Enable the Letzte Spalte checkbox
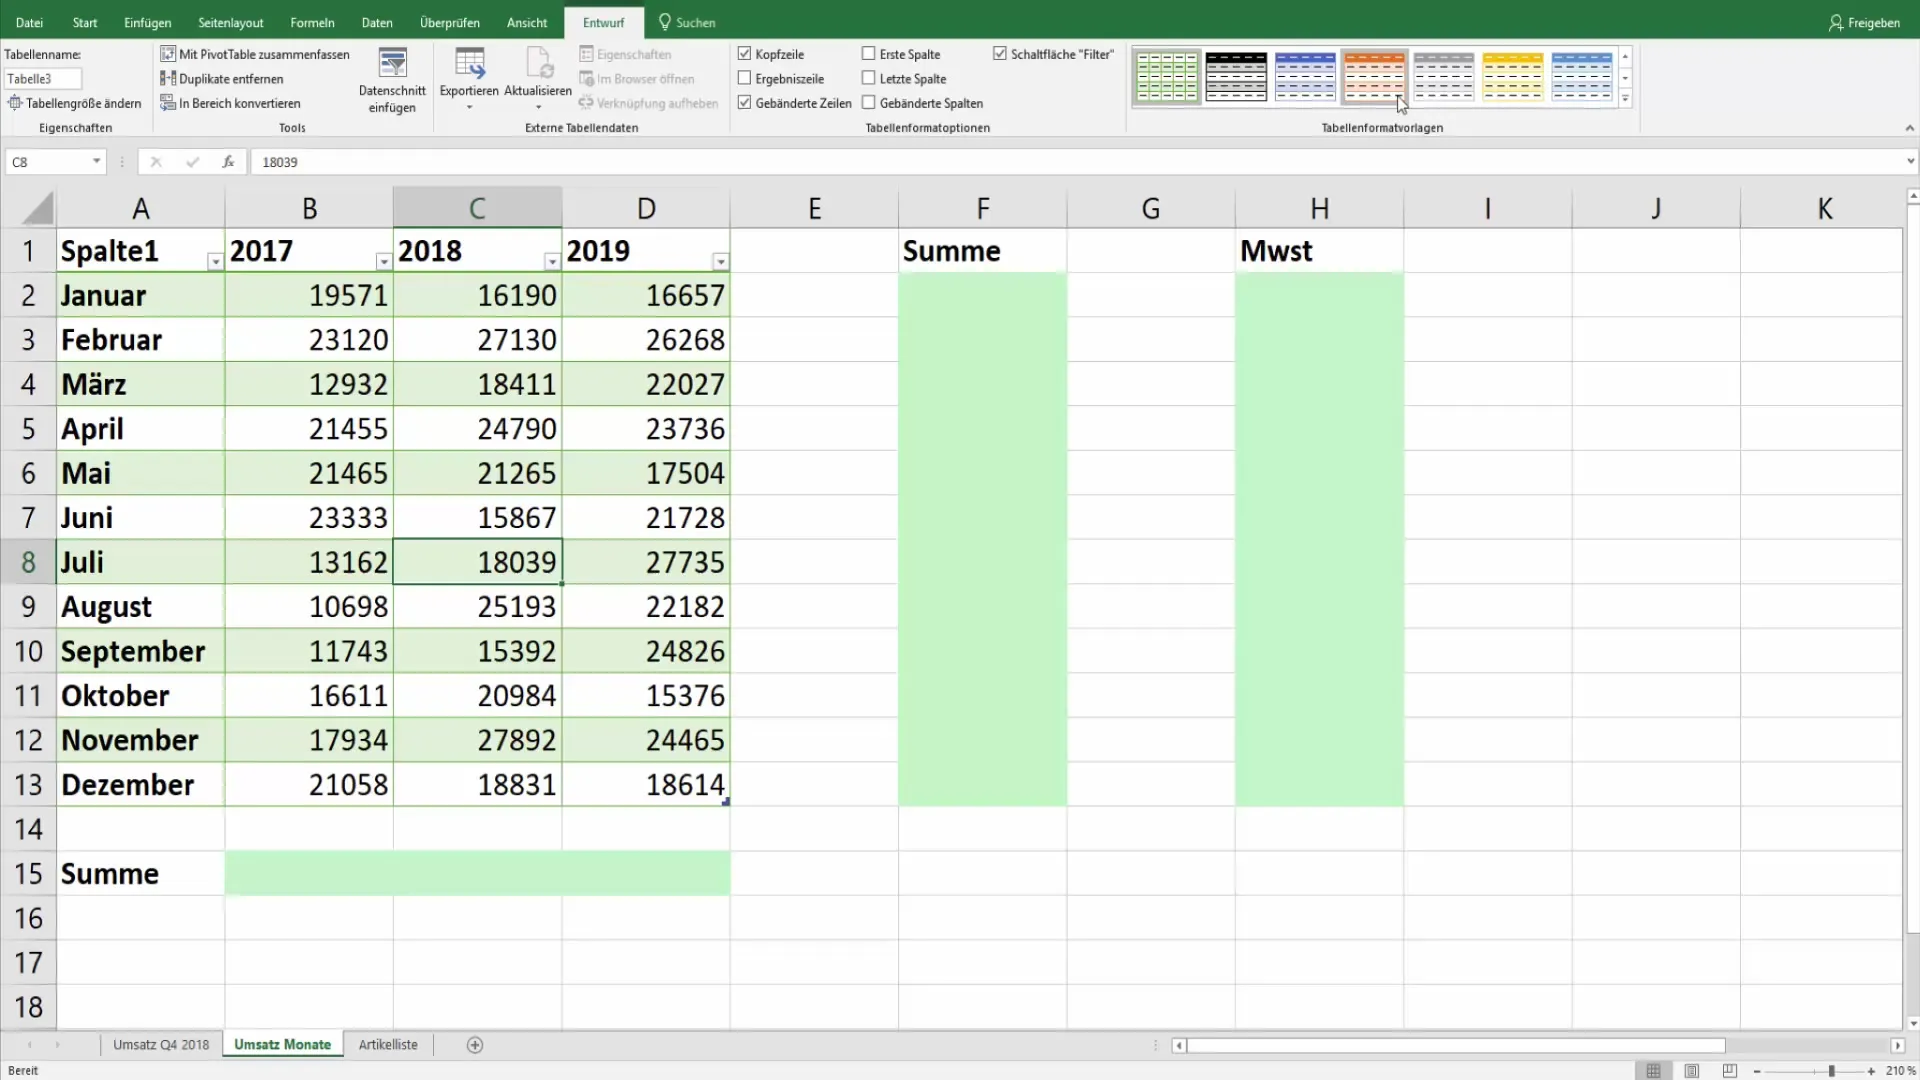The image size is (1920, 1080). pos(869,78)
